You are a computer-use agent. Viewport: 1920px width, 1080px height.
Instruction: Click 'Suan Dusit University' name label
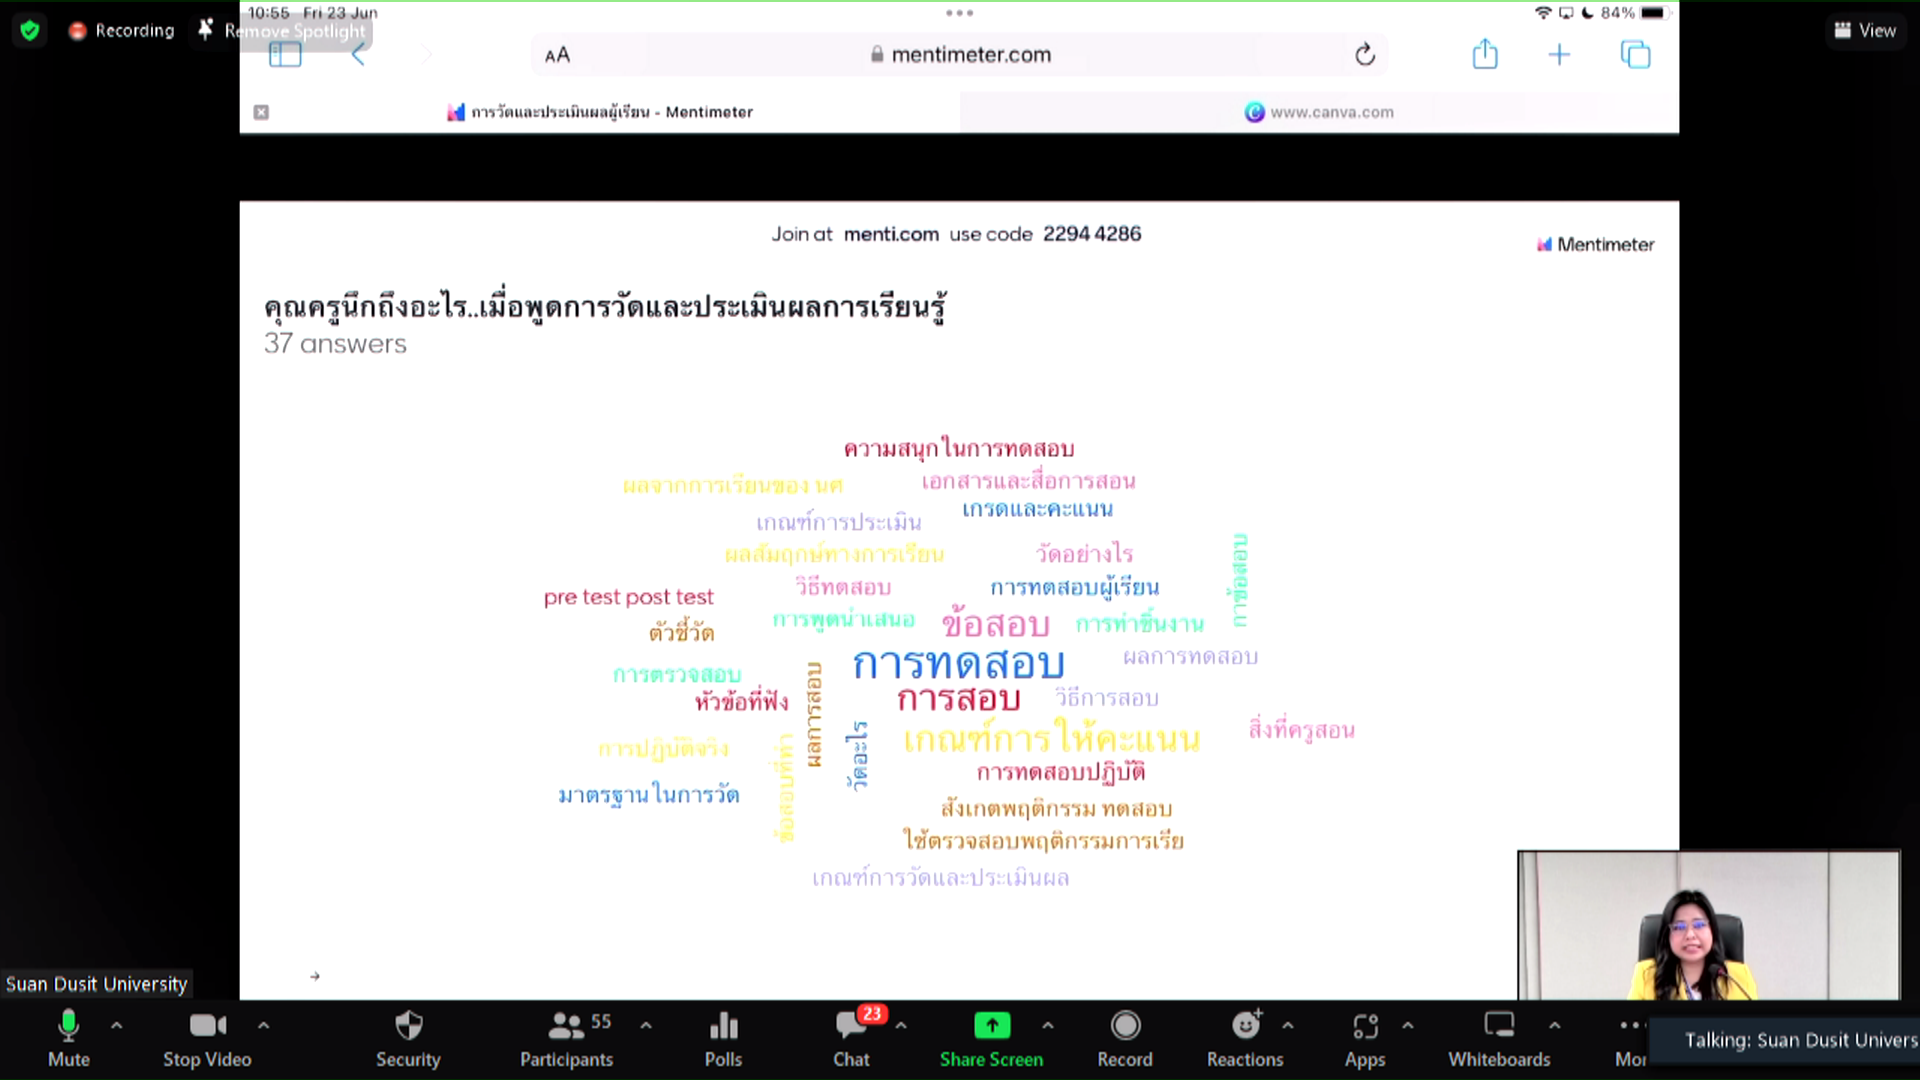96,984
